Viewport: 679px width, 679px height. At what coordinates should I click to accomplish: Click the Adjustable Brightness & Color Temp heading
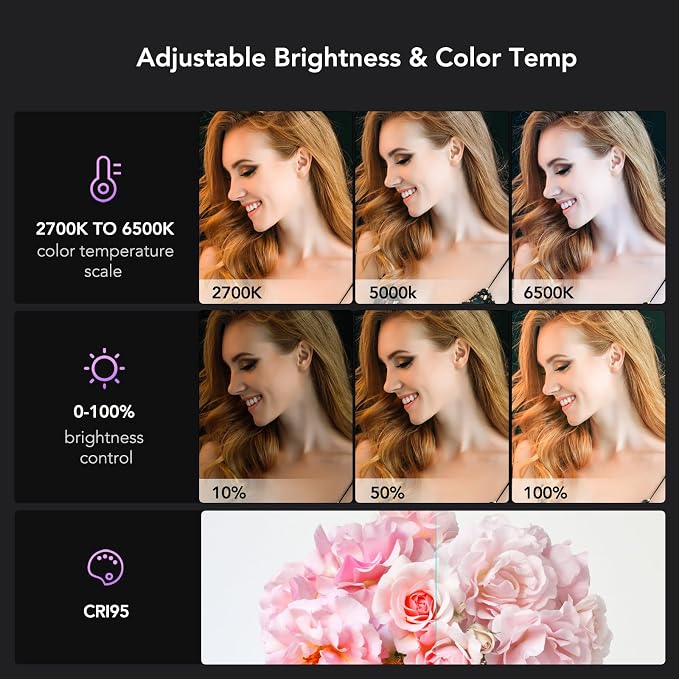356,58
